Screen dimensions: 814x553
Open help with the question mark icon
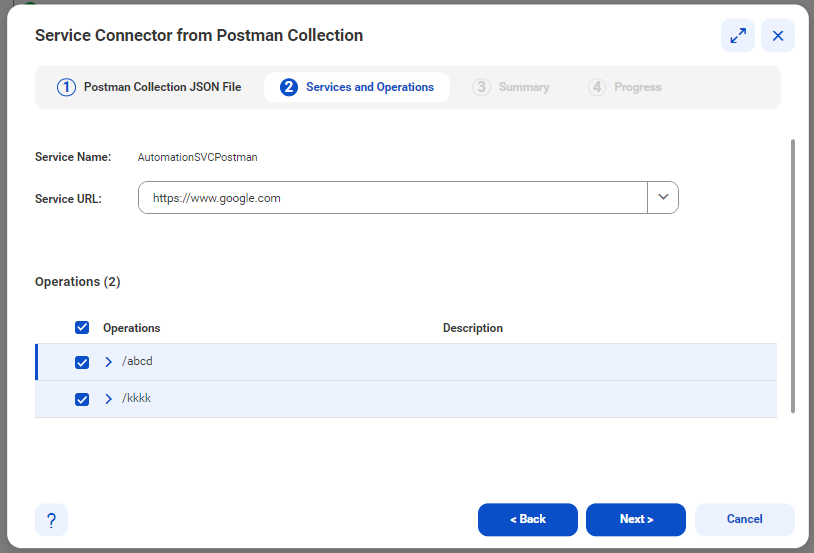coord(51,520)
